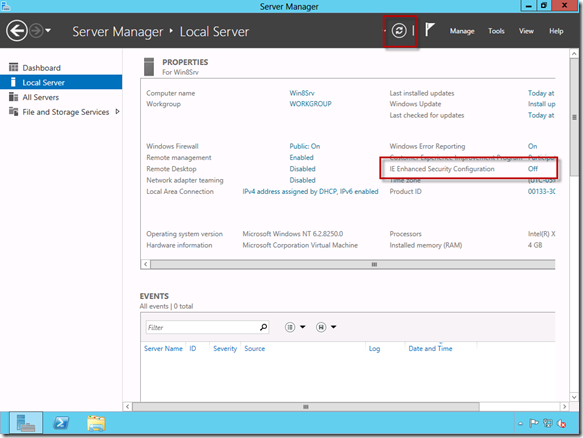Open the Tools menu
The height and width of the screenshot is (438, 583).
[x=496, y=31]
